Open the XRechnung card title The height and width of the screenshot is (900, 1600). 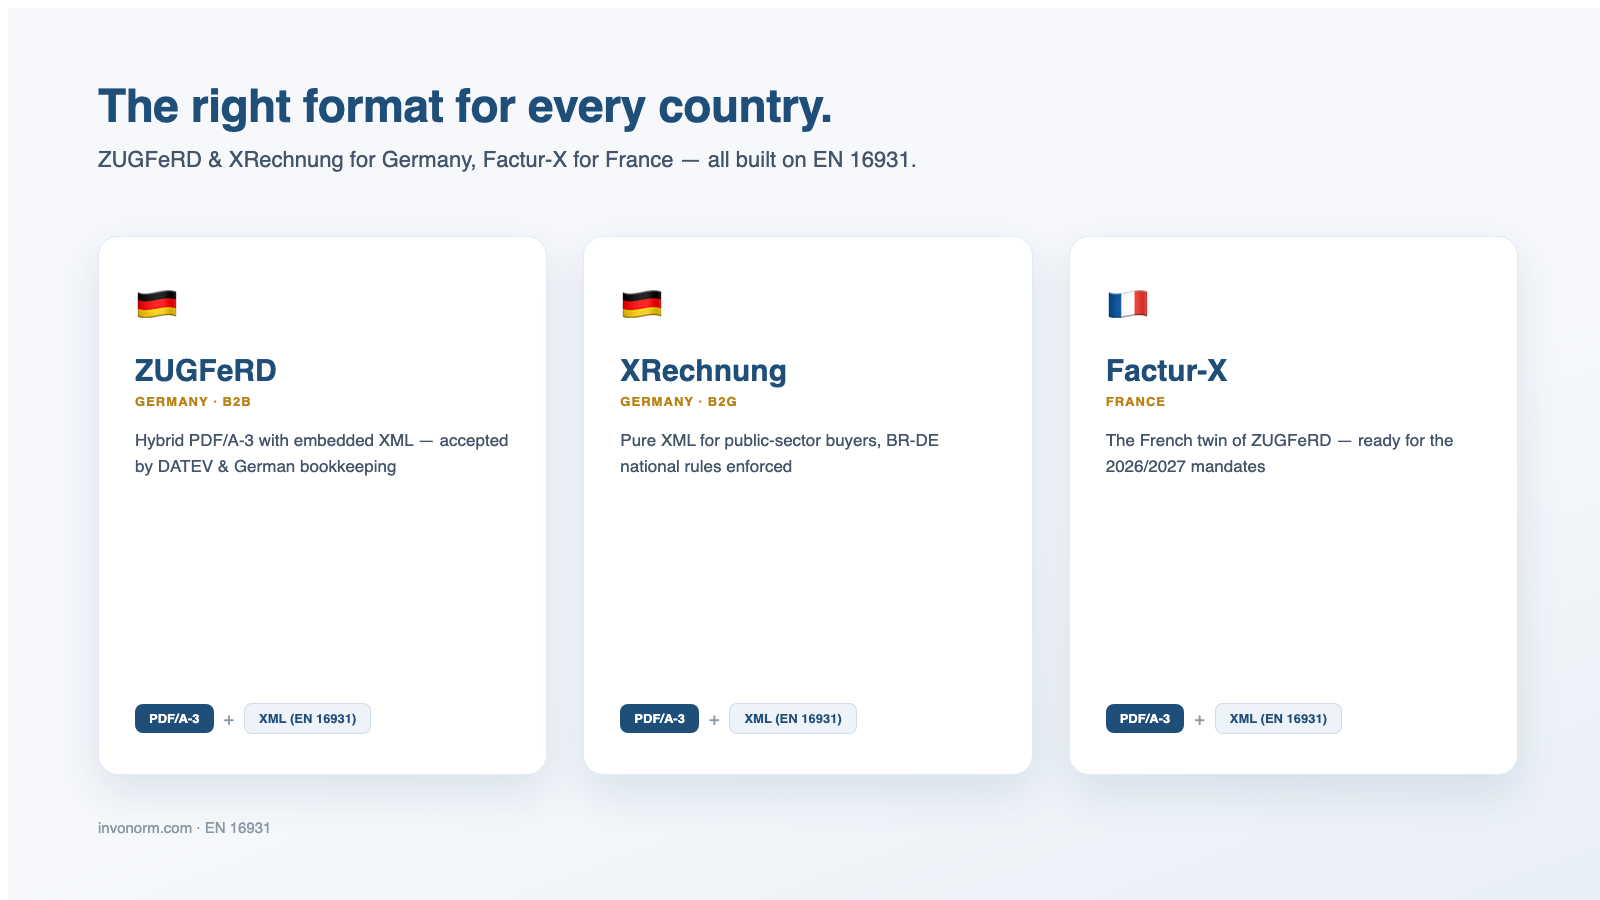click(x=703, y=371)
